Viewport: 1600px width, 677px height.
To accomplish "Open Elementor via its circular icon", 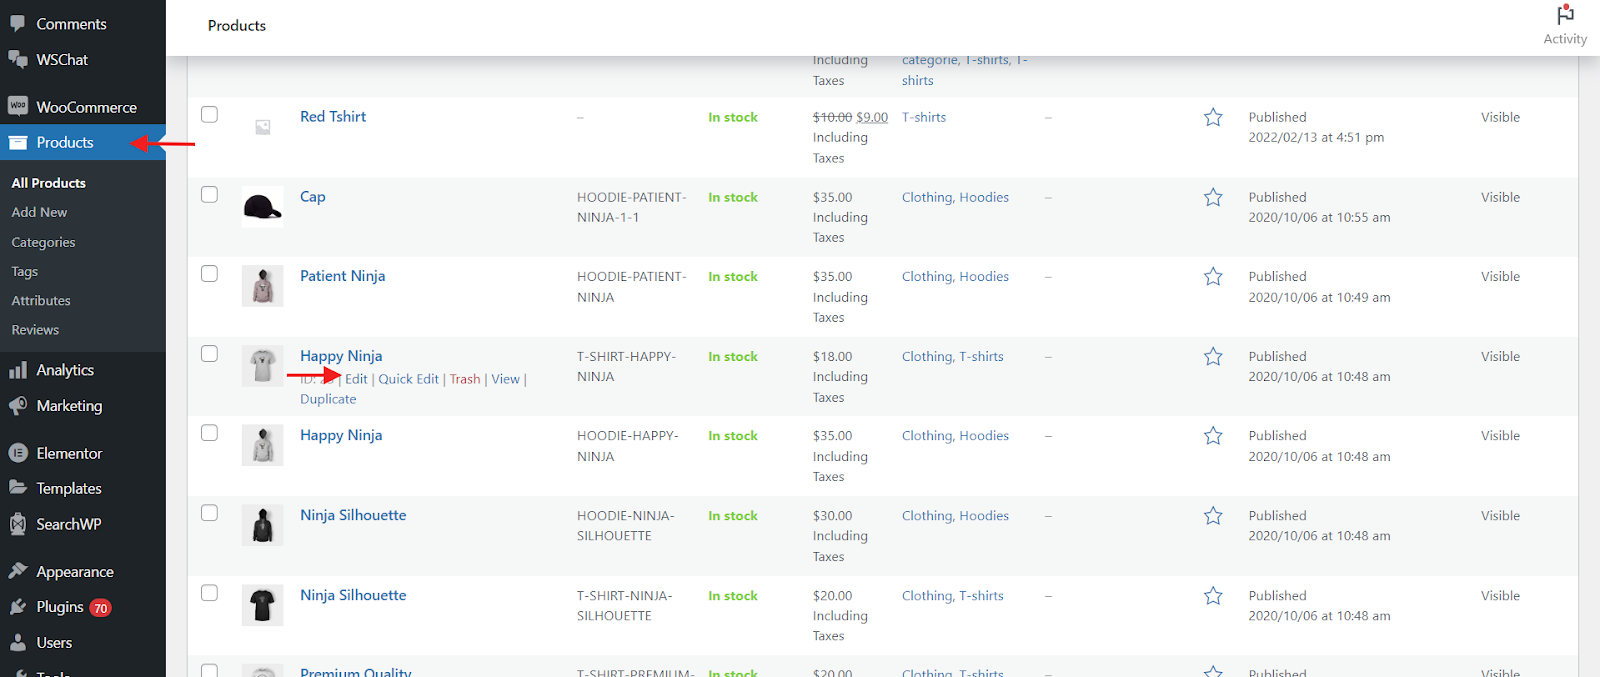I will pyautogui.click(x=18, y=453).
